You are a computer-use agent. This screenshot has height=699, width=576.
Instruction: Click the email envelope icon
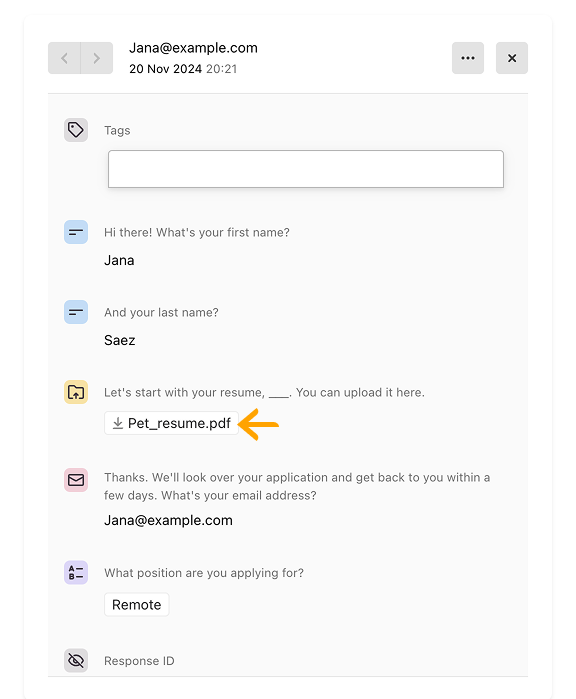coord(76,480)
